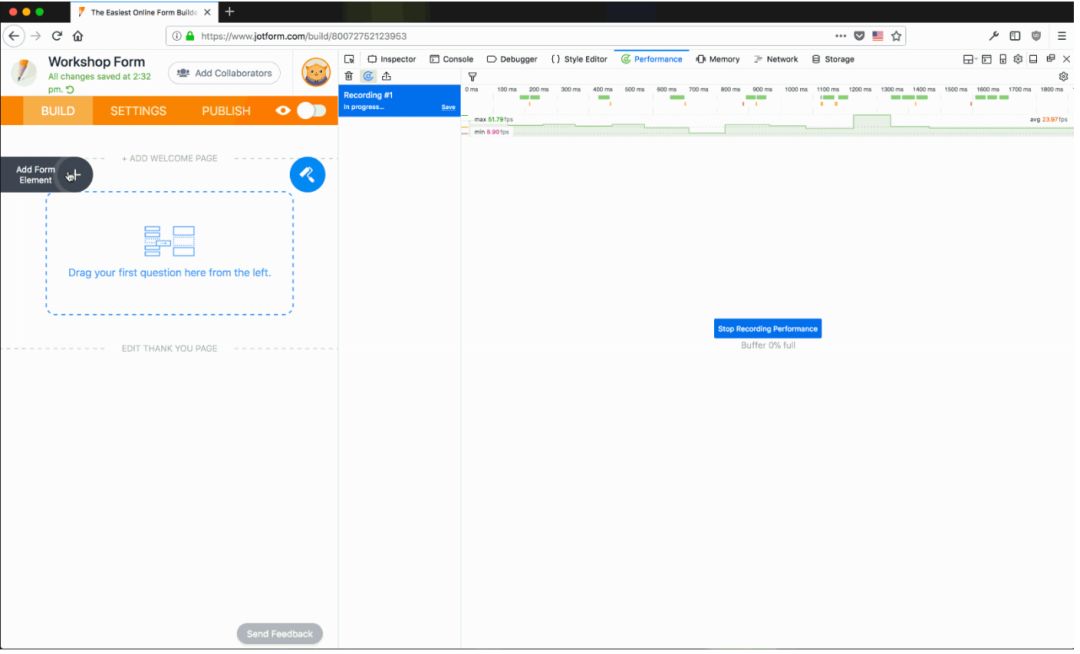Select the Recording #1 entry
Screen dimensions: 1080x654
399,101
